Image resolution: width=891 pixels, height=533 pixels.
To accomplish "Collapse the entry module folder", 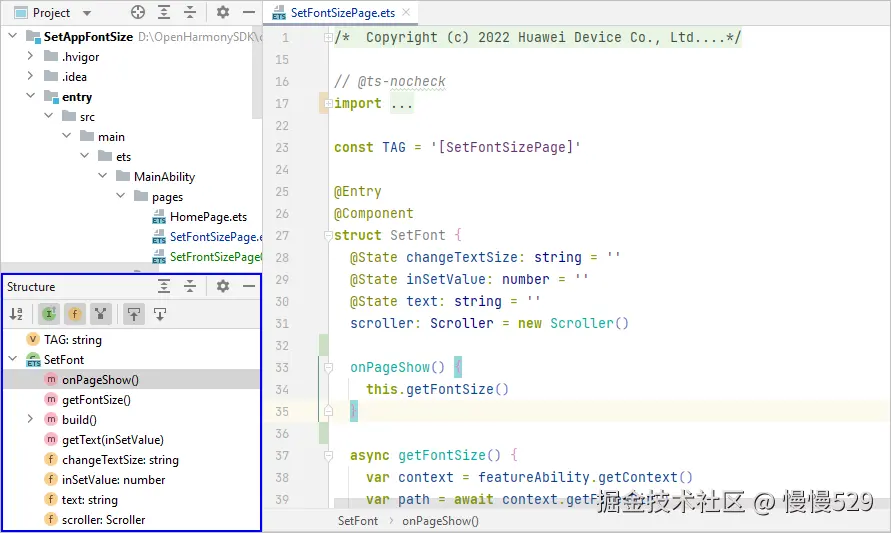I will [30, 95].
